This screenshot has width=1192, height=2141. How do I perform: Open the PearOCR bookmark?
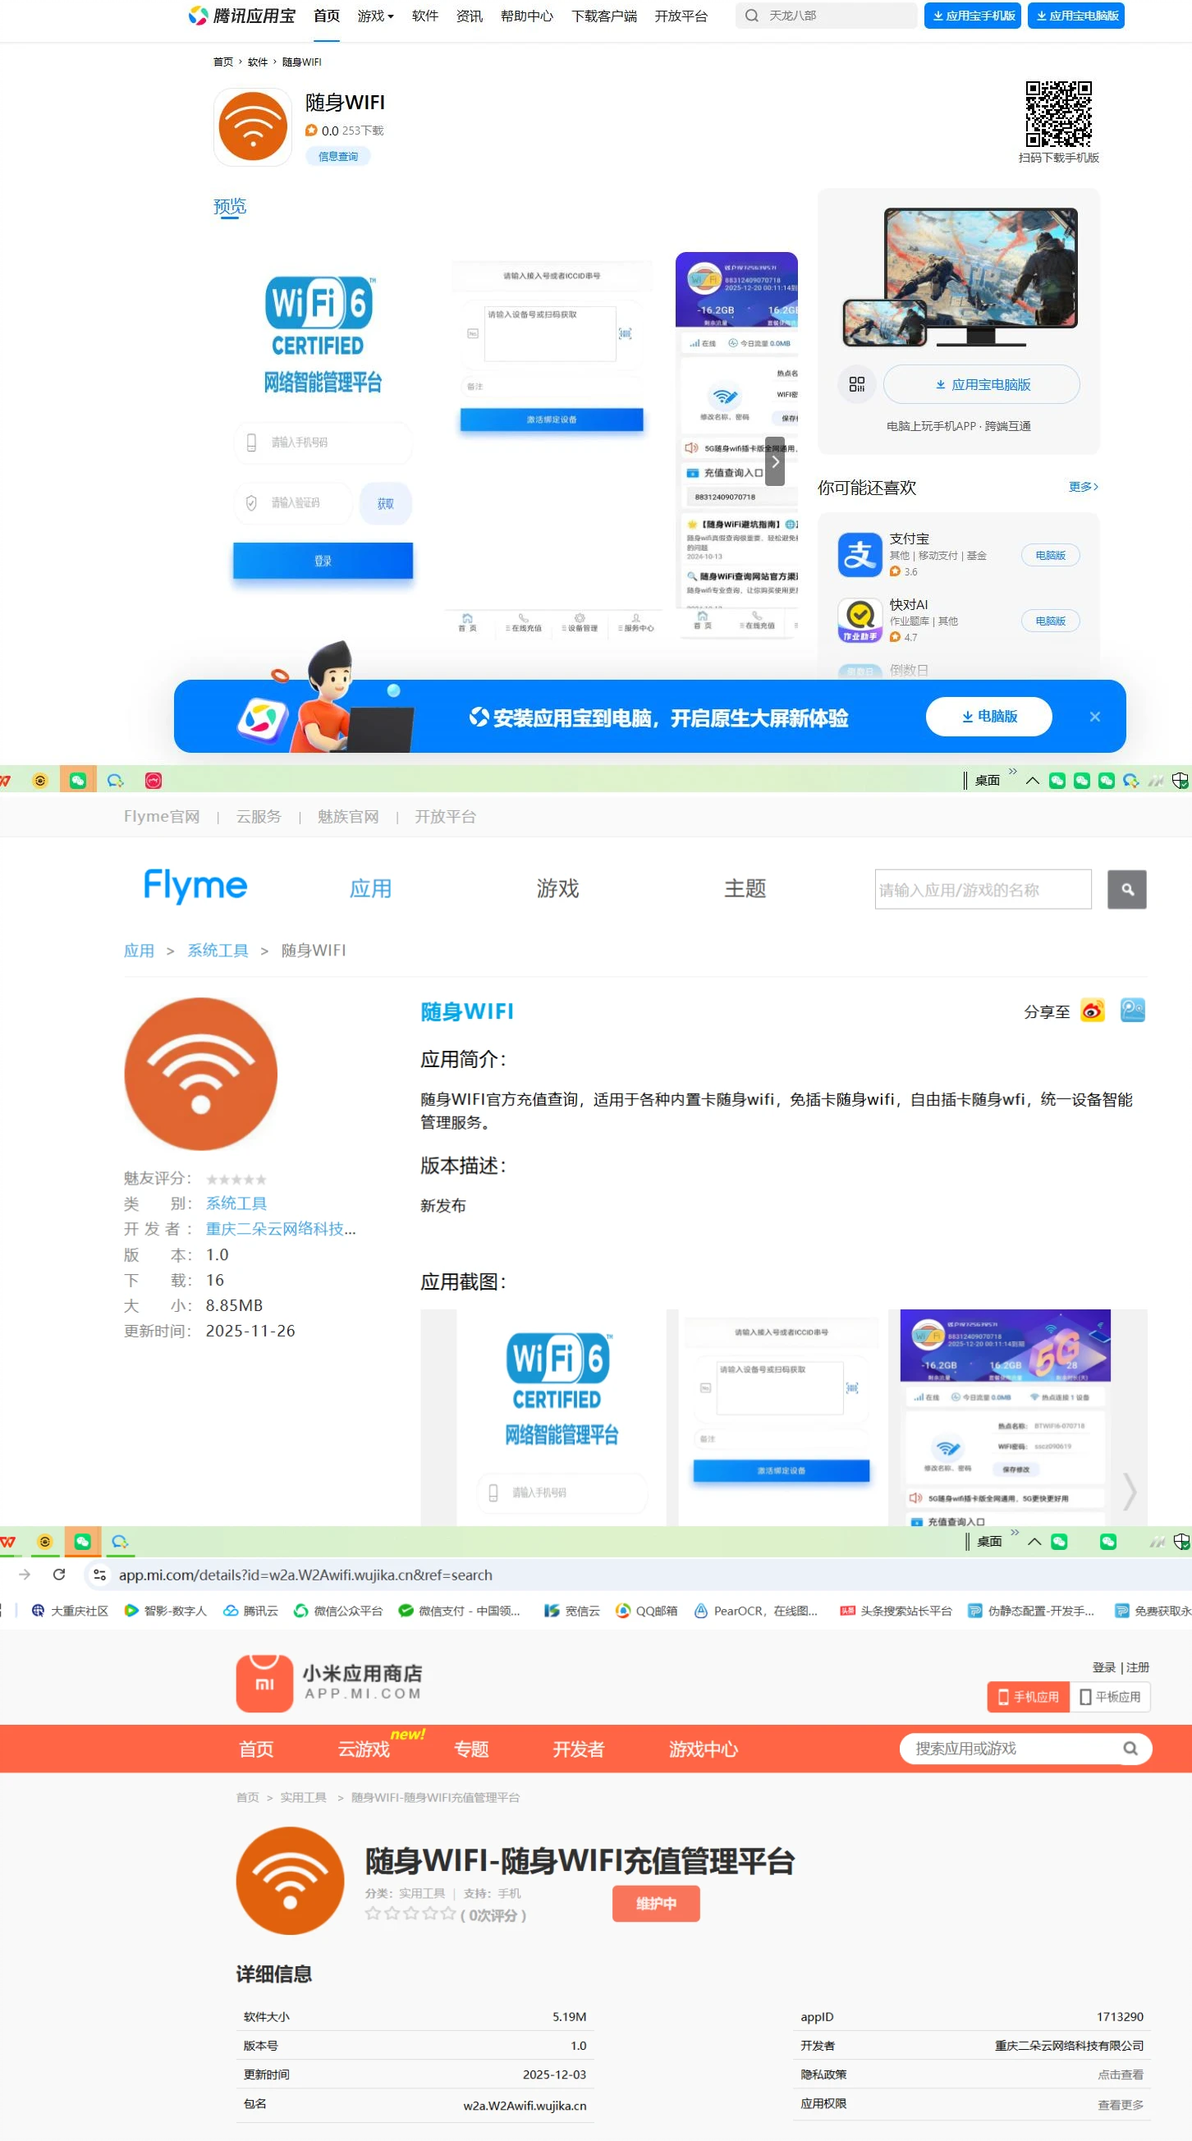click(755, 1610)
